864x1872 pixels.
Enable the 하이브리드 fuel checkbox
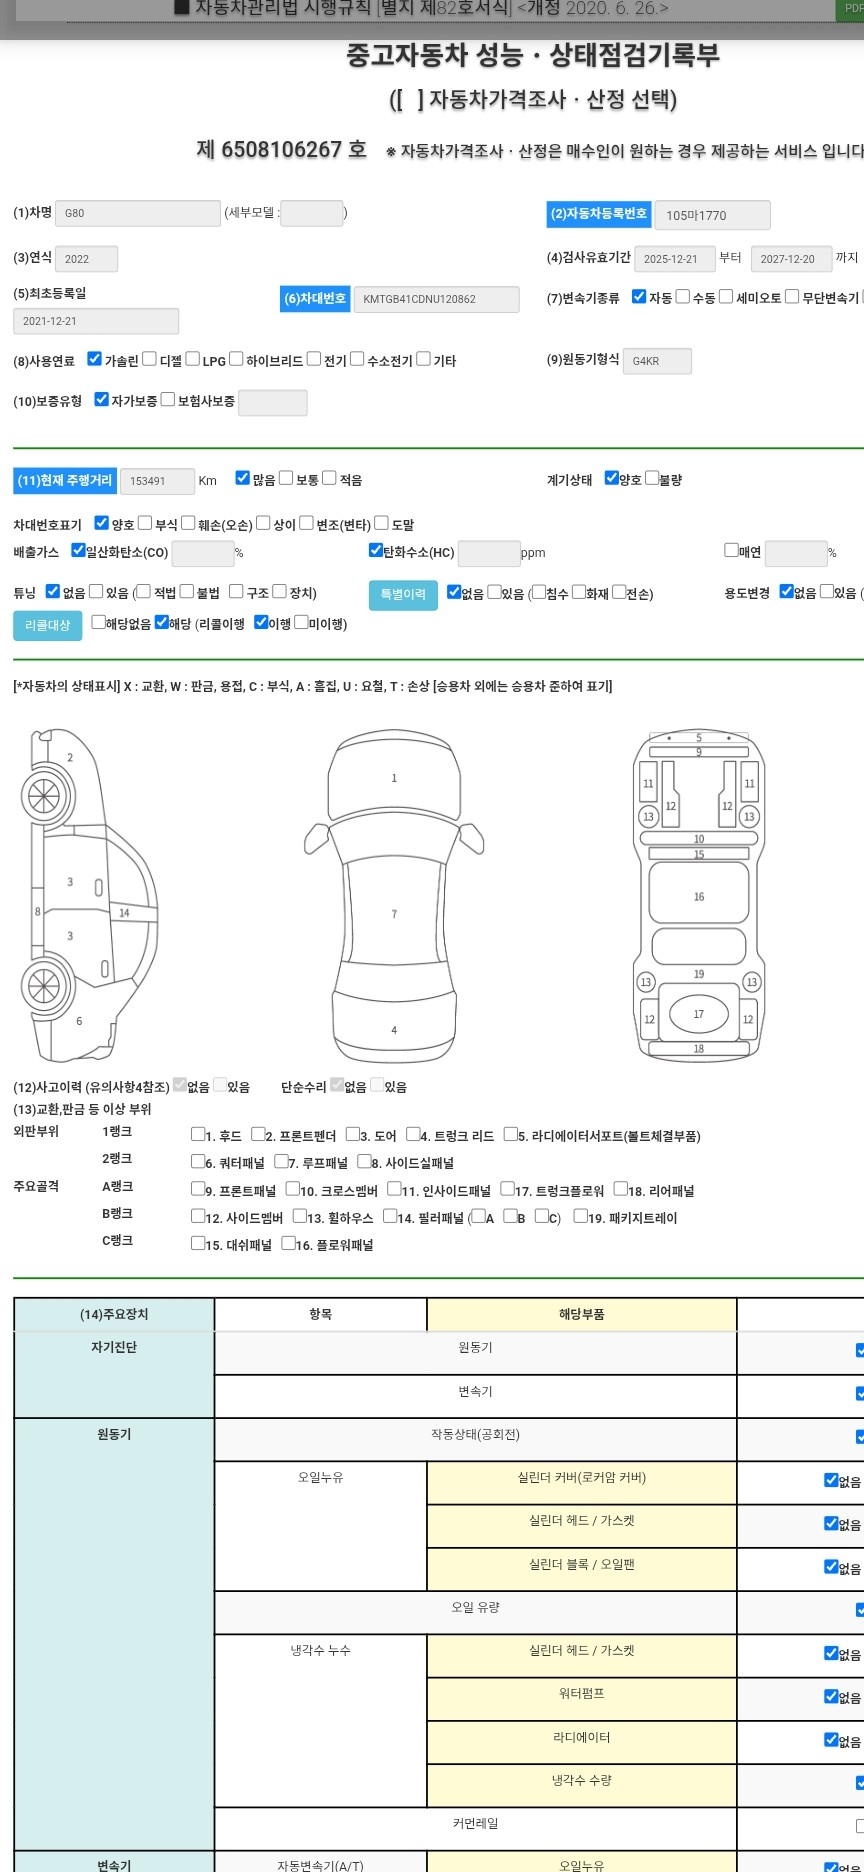click(x=236, y=359)
